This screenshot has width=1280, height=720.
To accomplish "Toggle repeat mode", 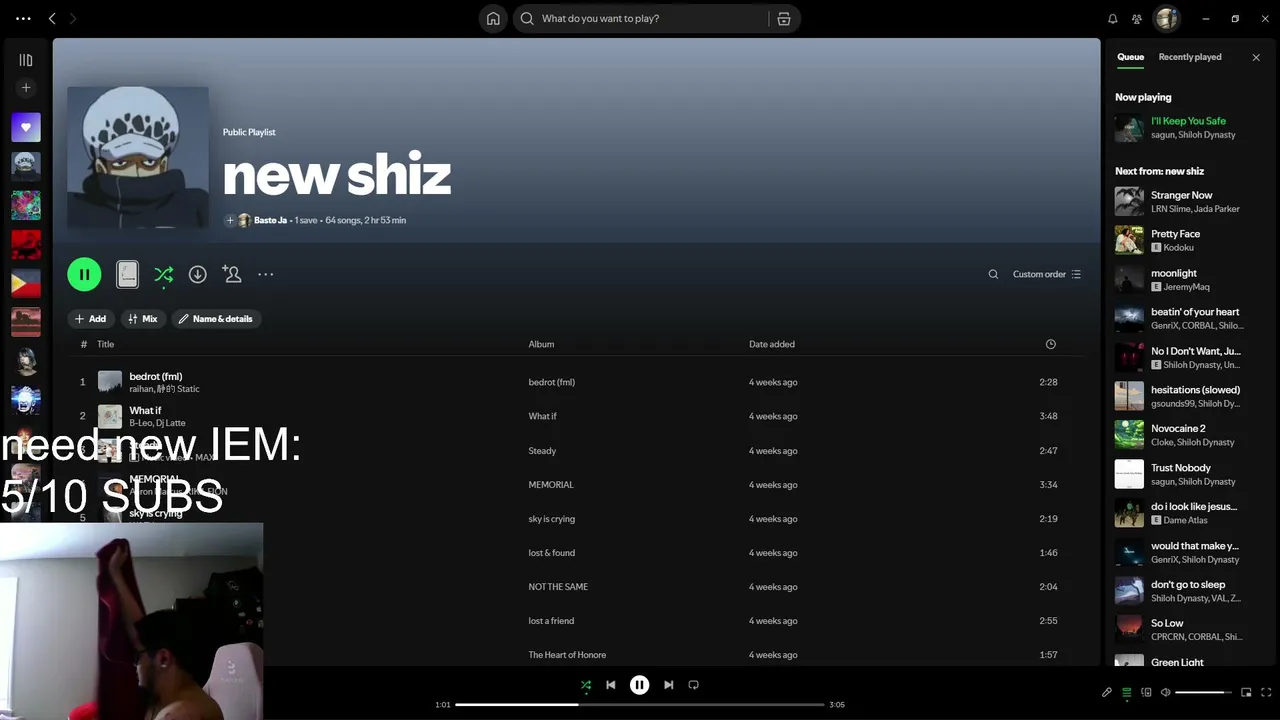I will 694,685.
